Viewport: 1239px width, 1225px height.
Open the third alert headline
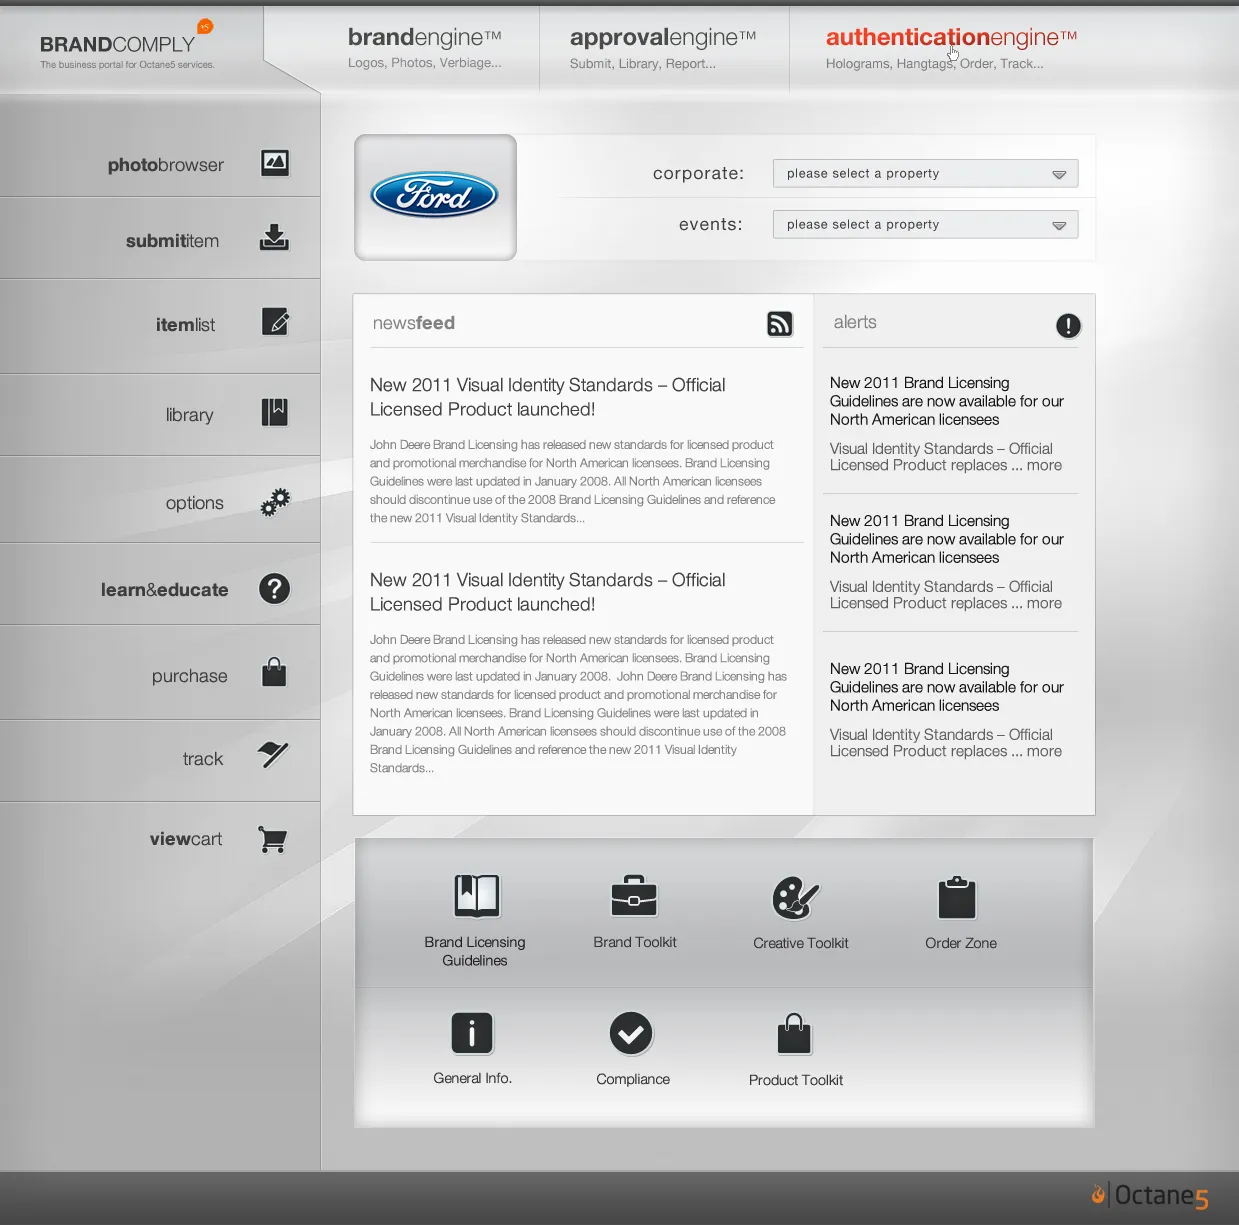click(946, 687)
